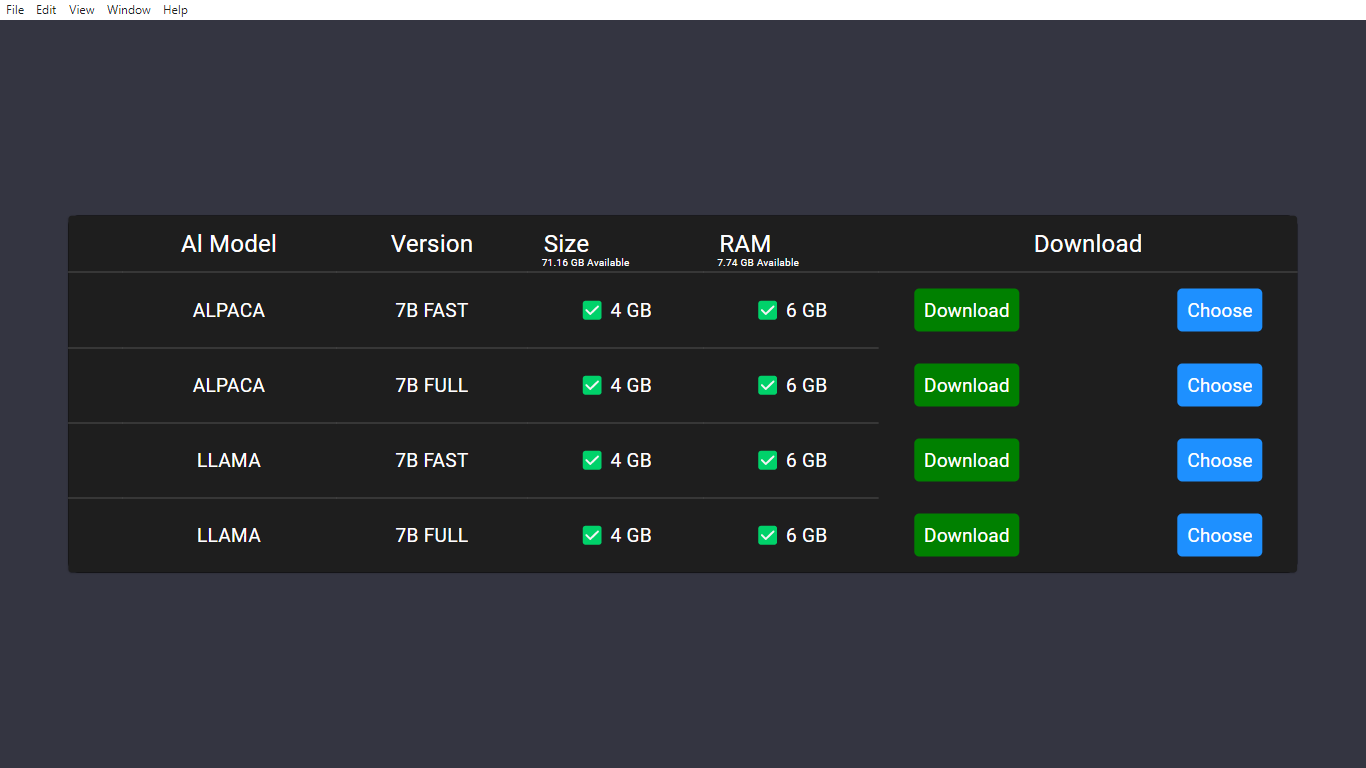Choose the ALPACA 7B FAST model file
The height and width of the screenshot is (768, 1366).
coord(1219,310)
